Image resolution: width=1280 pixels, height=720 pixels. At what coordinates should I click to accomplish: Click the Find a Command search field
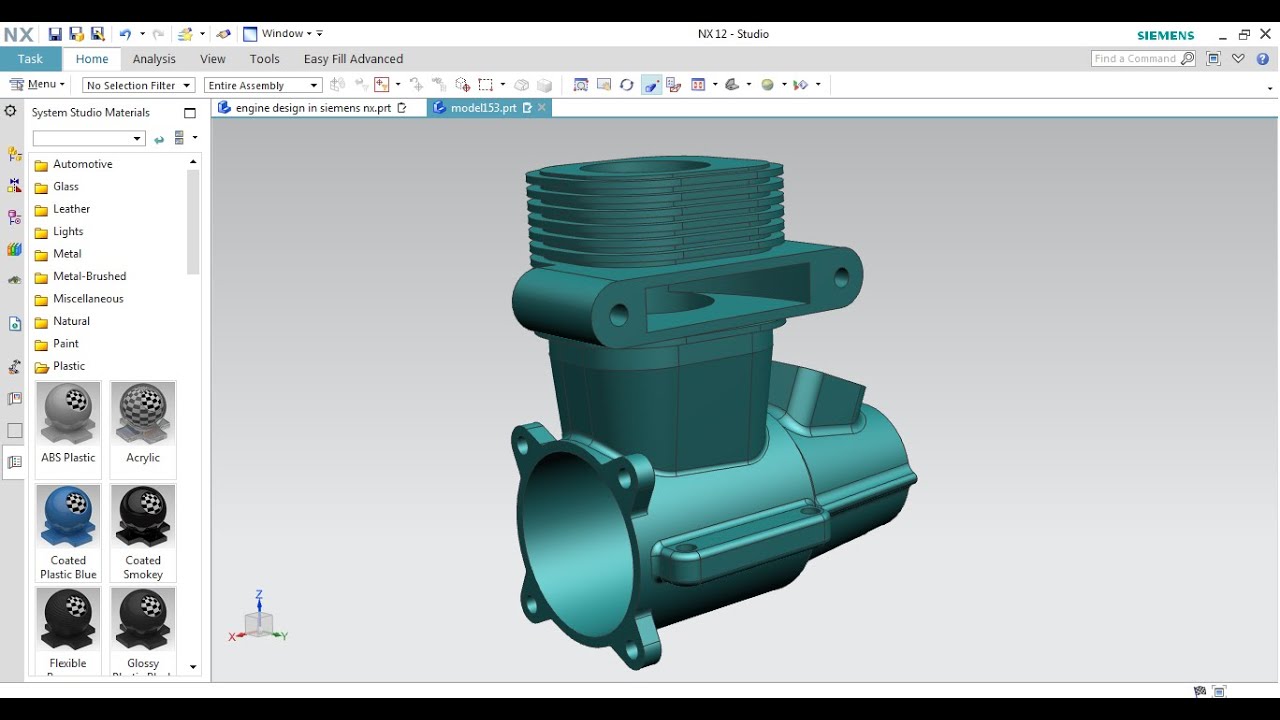[1143, 59]
